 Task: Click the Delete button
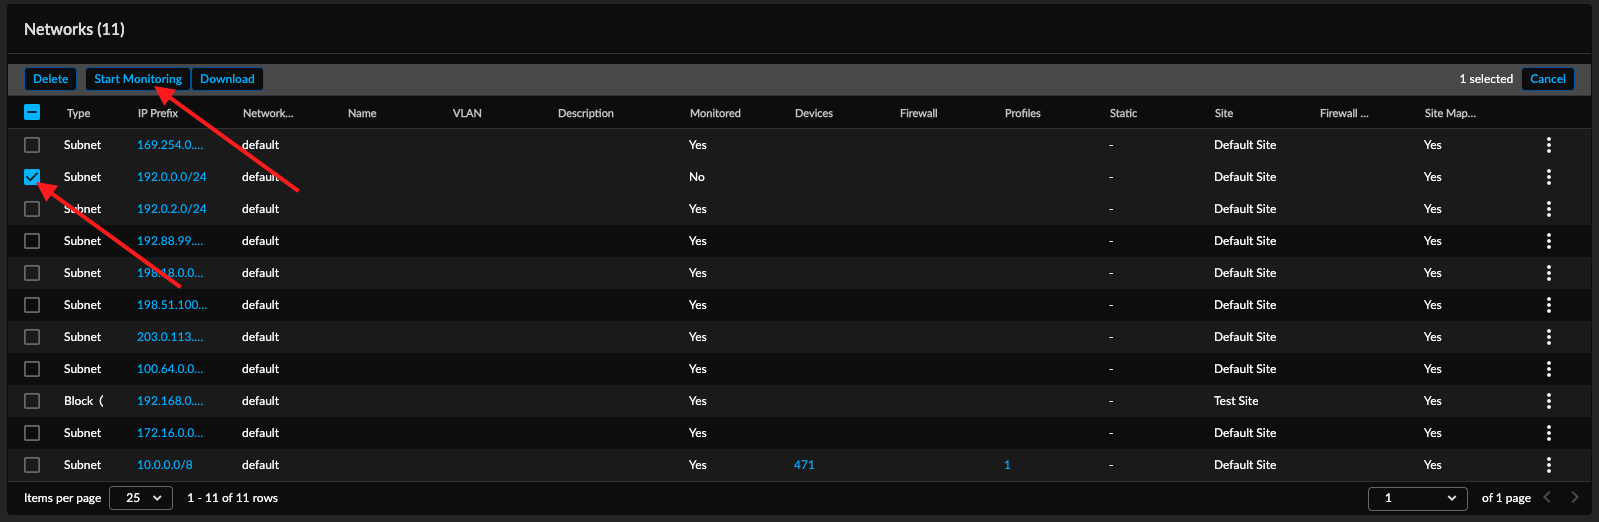51,79
